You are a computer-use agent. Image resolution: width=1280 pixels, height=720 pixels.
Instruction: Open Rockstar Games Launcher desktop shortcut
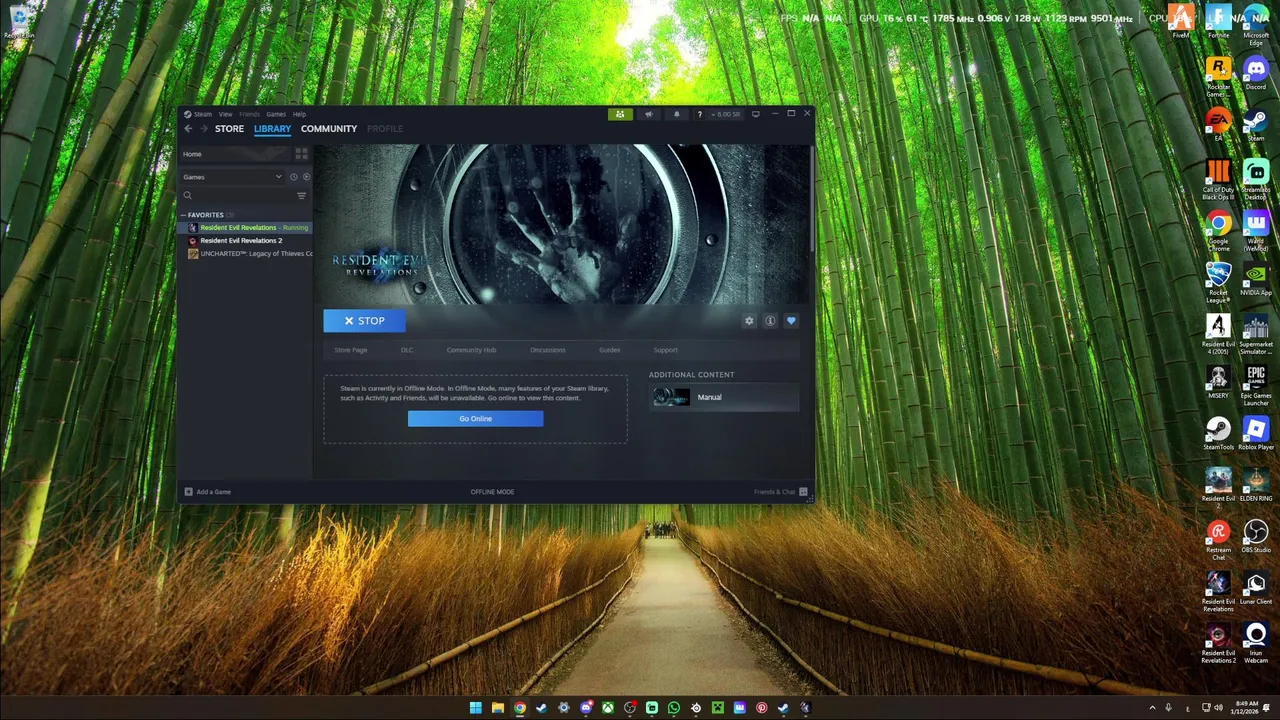(1218, 77)
